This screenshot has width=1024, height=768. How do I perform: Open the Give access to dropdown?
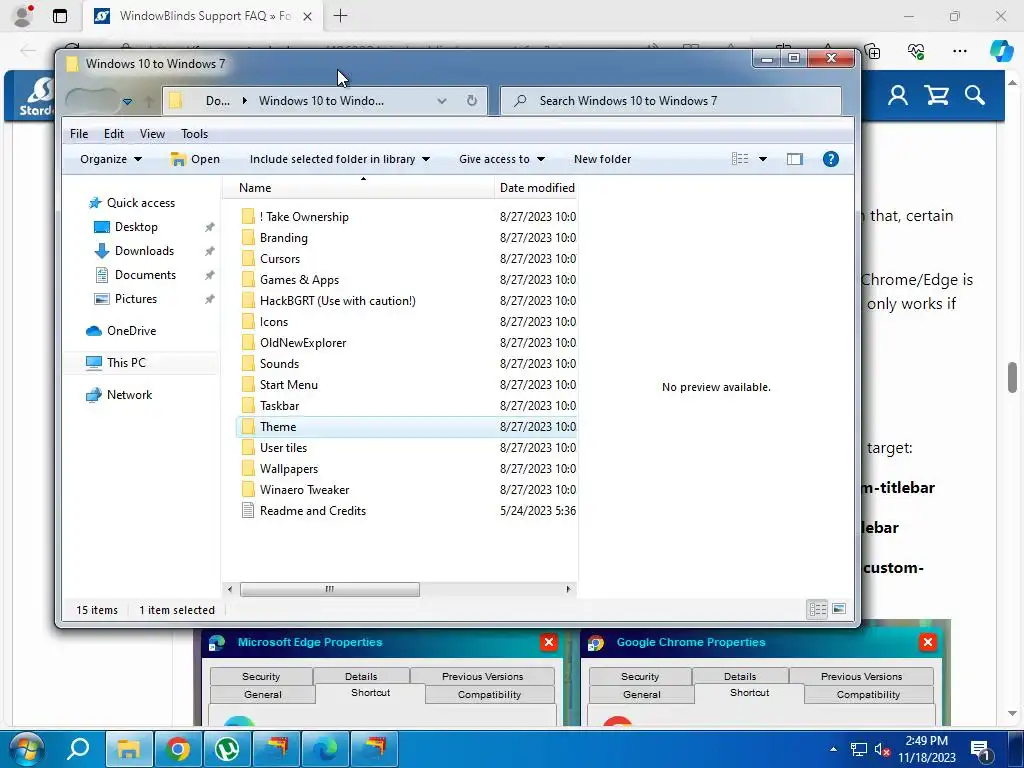click(502, 159)
